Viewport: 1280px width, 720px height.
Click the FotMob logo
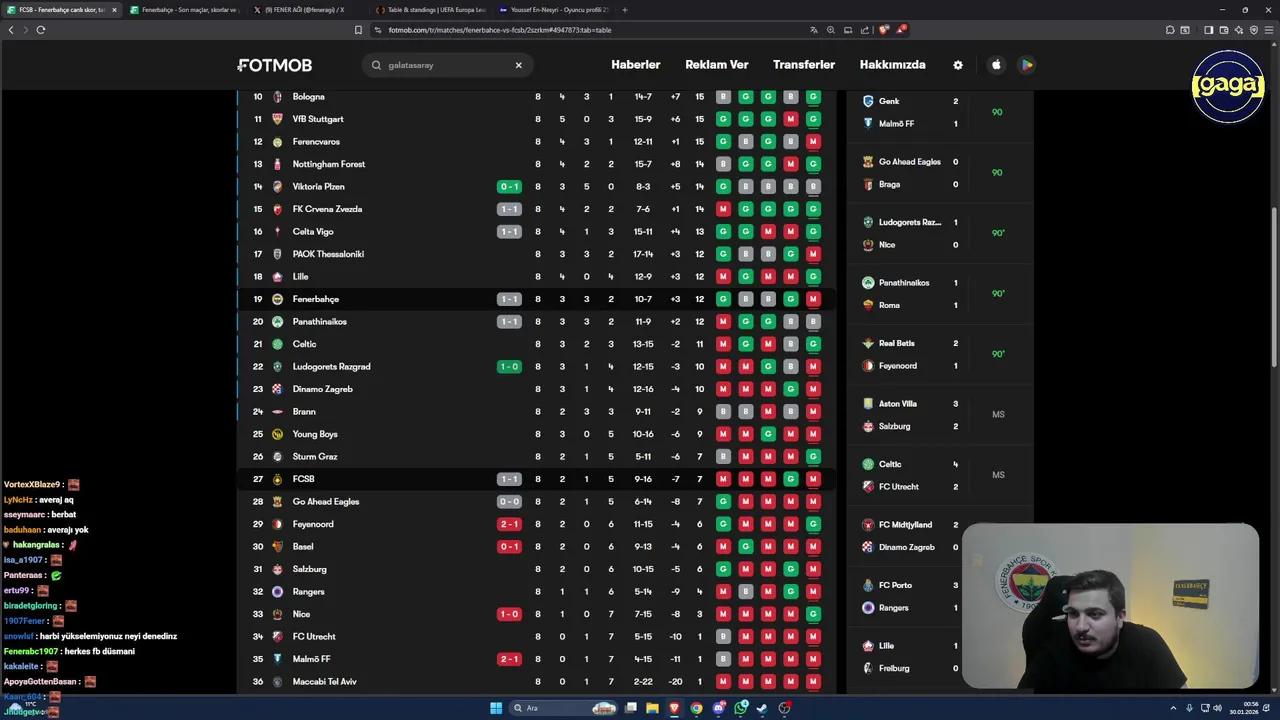(x=275, y=65)
